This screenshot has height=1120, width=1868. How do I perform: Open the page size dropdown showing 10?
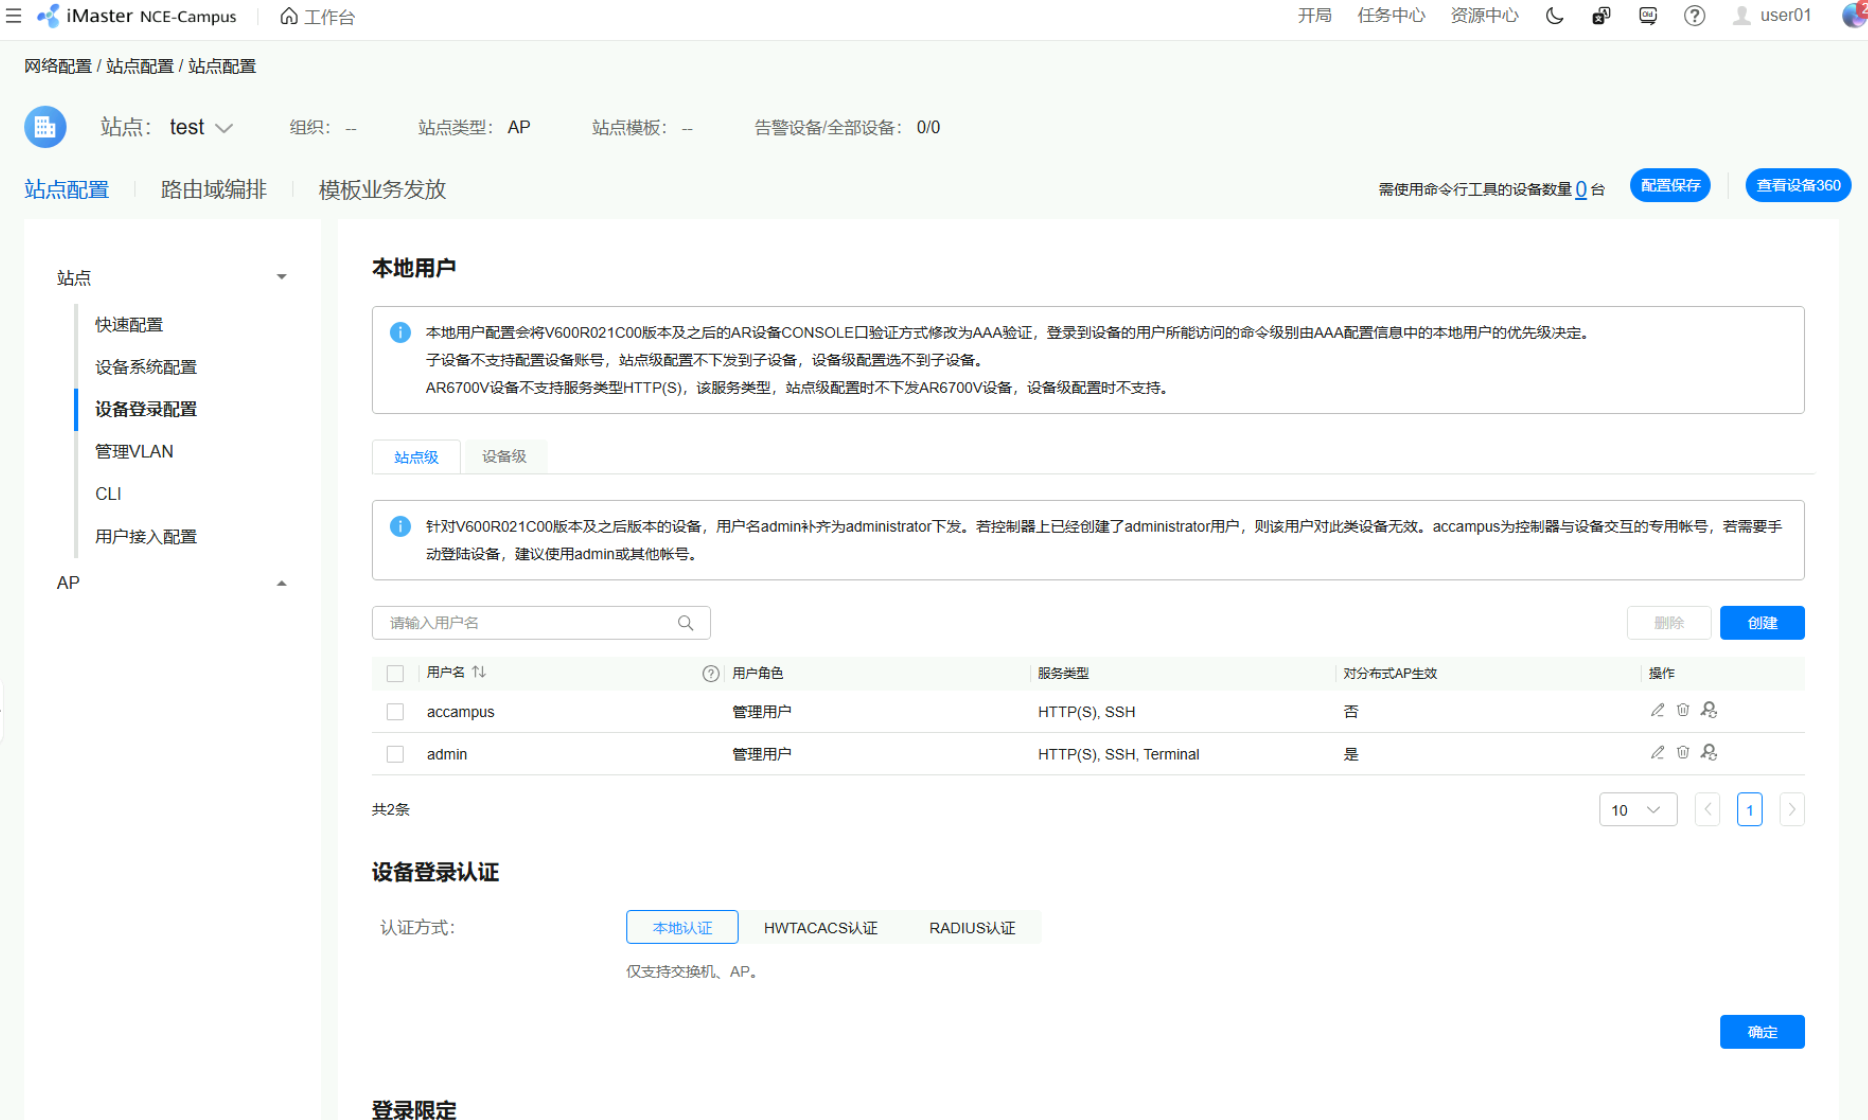click(1637, 810)
